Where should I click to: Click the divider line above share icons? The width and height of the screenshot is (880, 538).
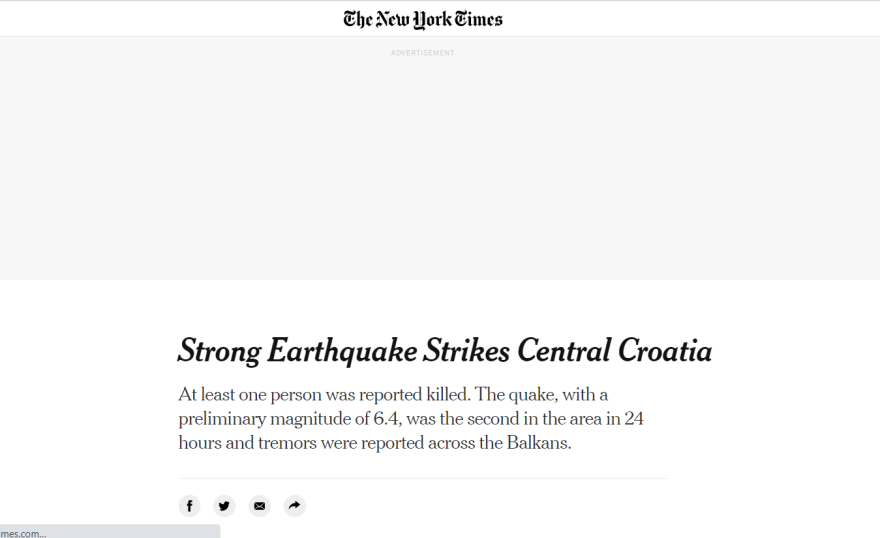point(423,478)
